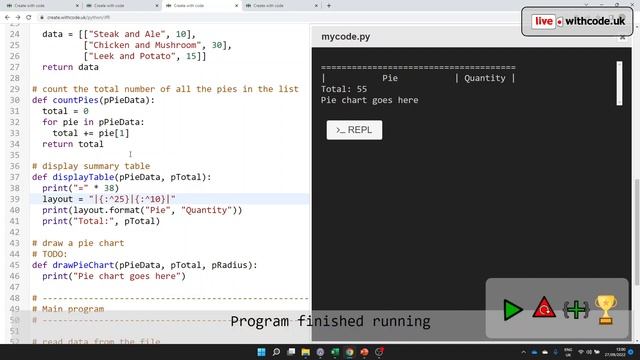Click the 'Quantity' header in output table

coord(484,78)
